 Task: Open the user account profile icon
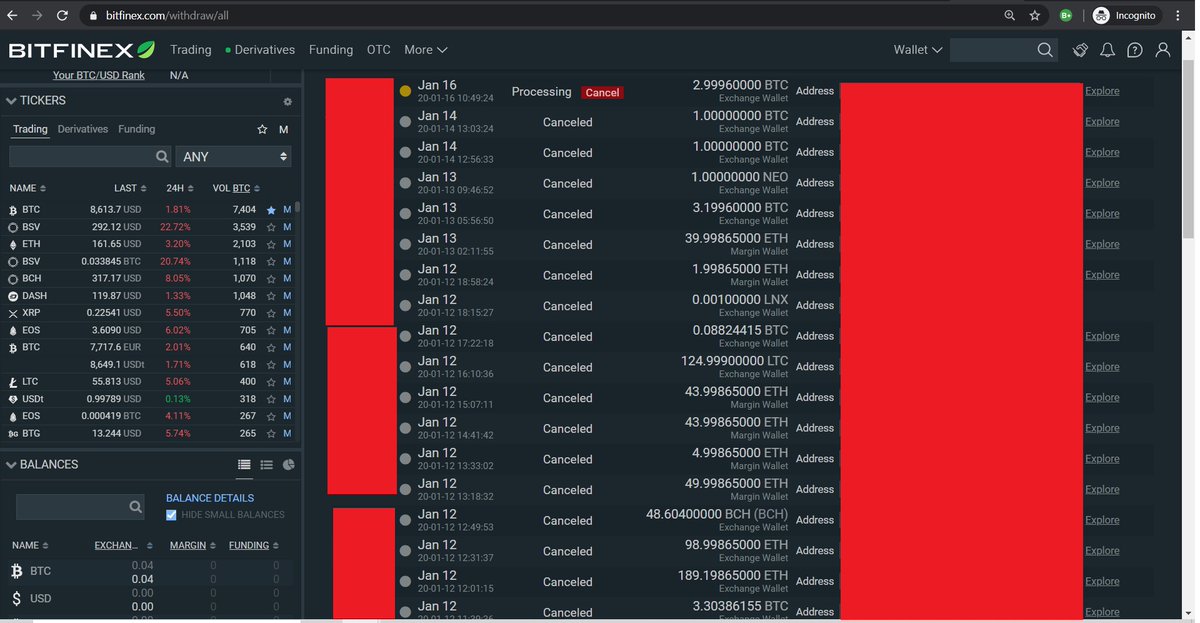[1163, 50]
